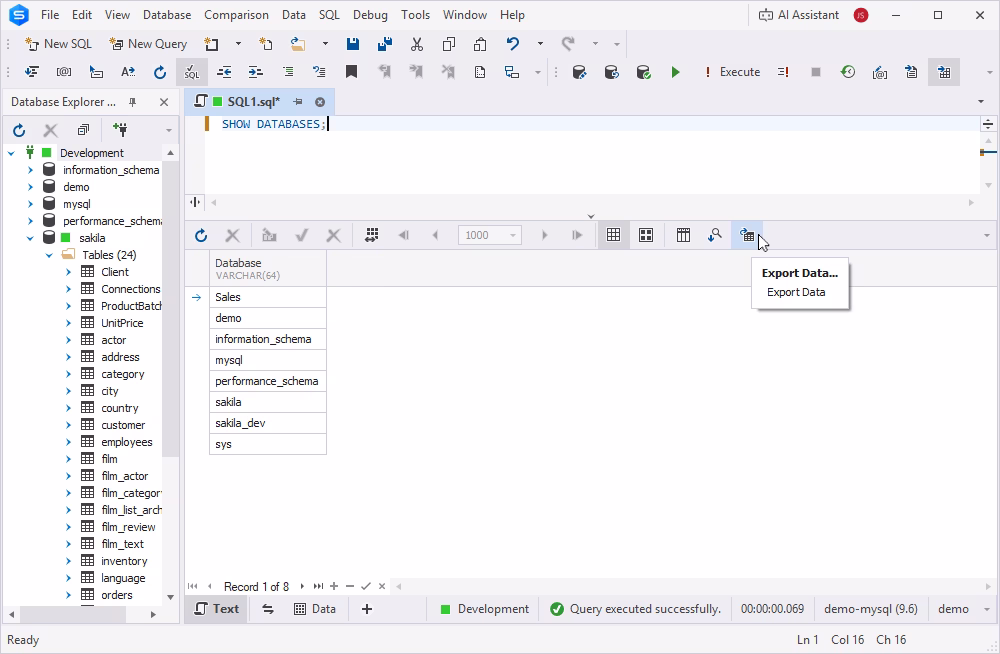The height and width of the screenshot is (654, 1000).
Task: Switch to the Data view tab
Action: 315,609
